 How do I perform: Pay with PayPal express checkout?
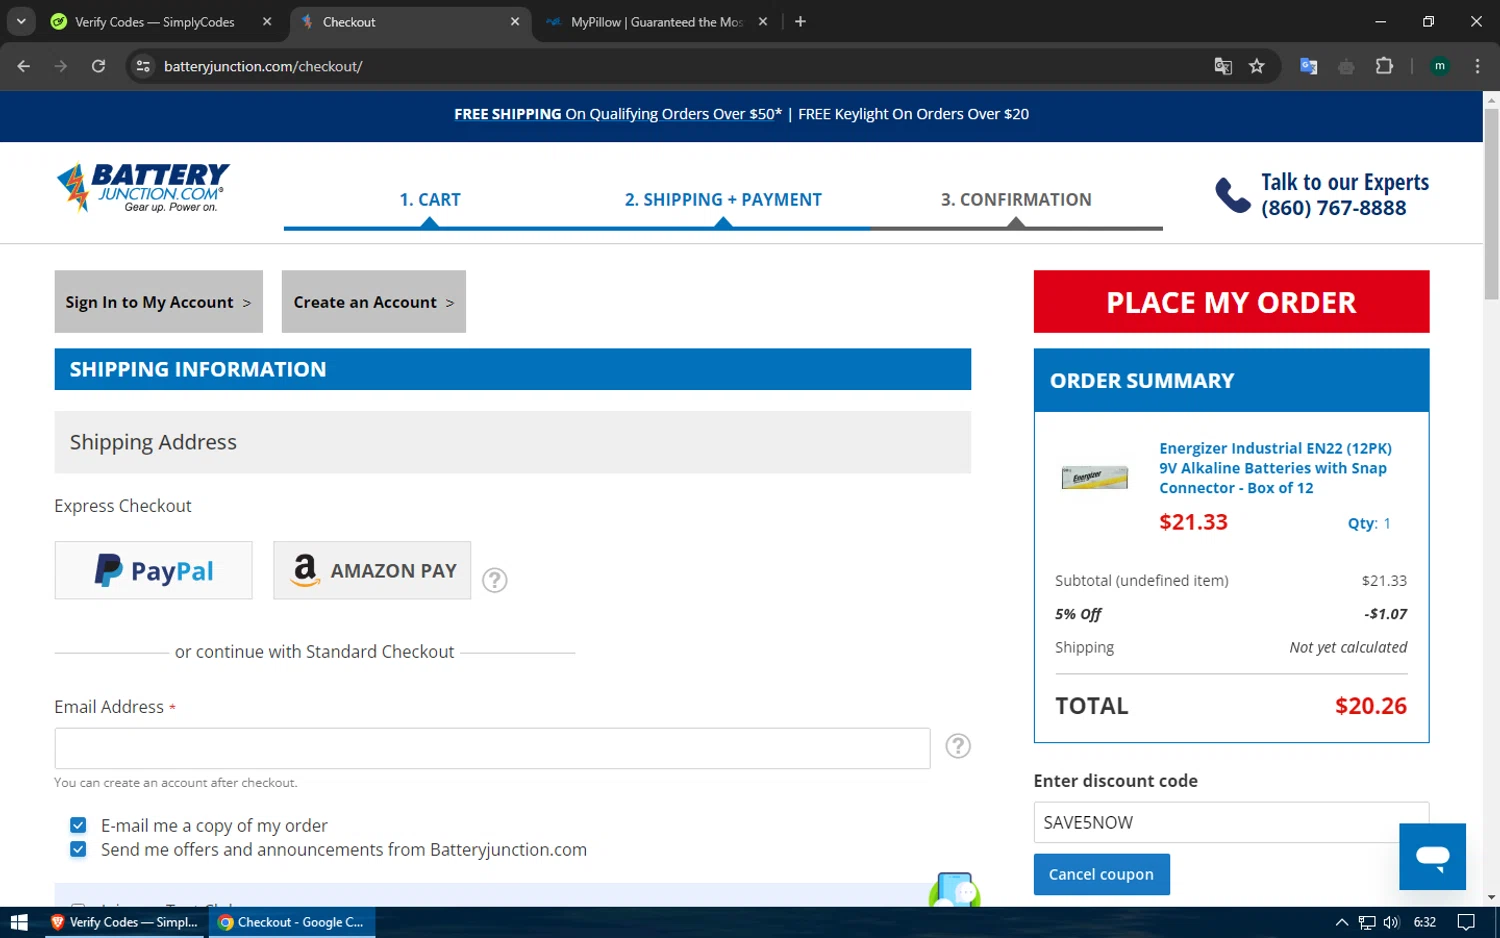click(x=153, y=570)
